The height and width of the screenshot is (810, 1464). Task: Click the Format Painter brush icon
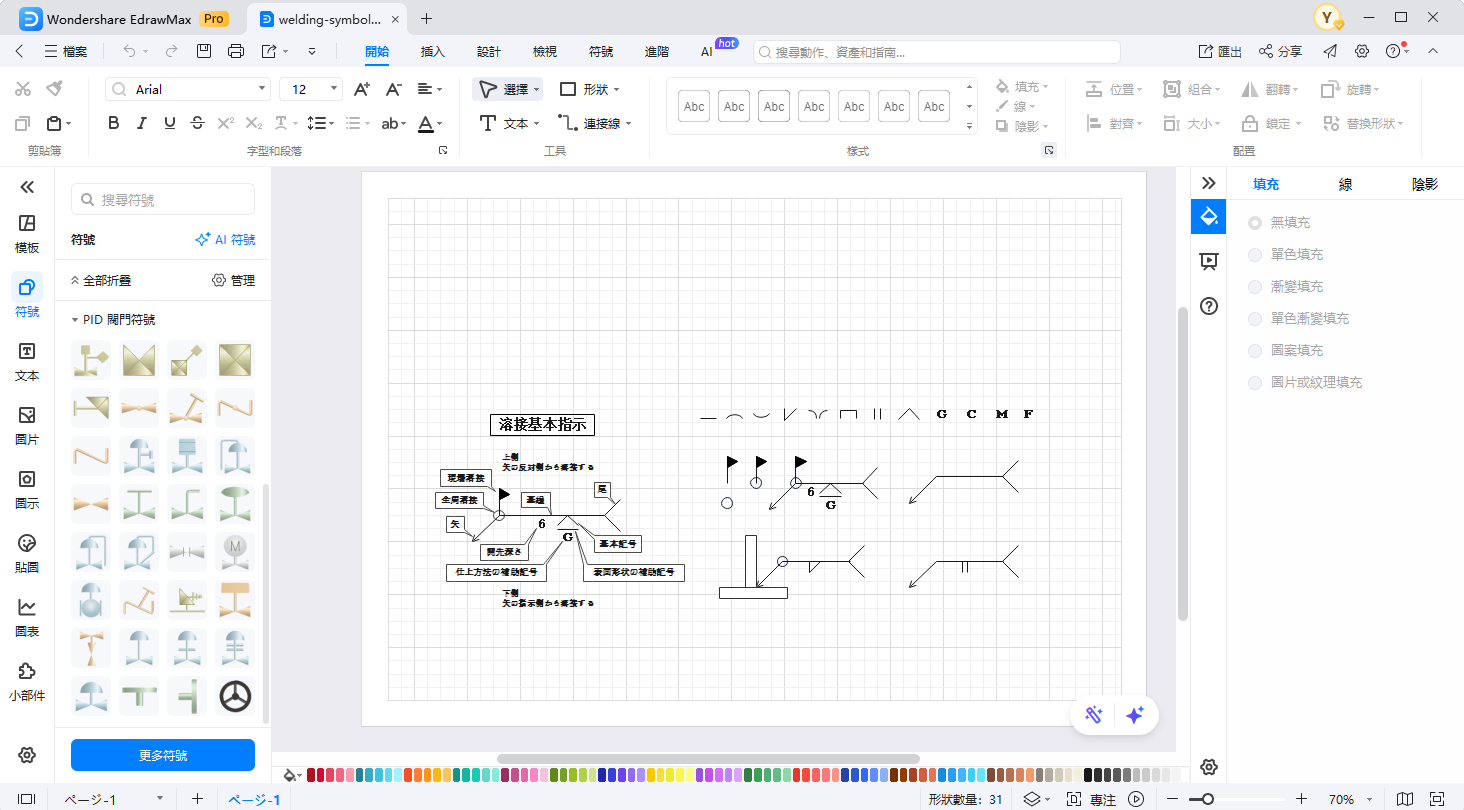coord(54,89)
